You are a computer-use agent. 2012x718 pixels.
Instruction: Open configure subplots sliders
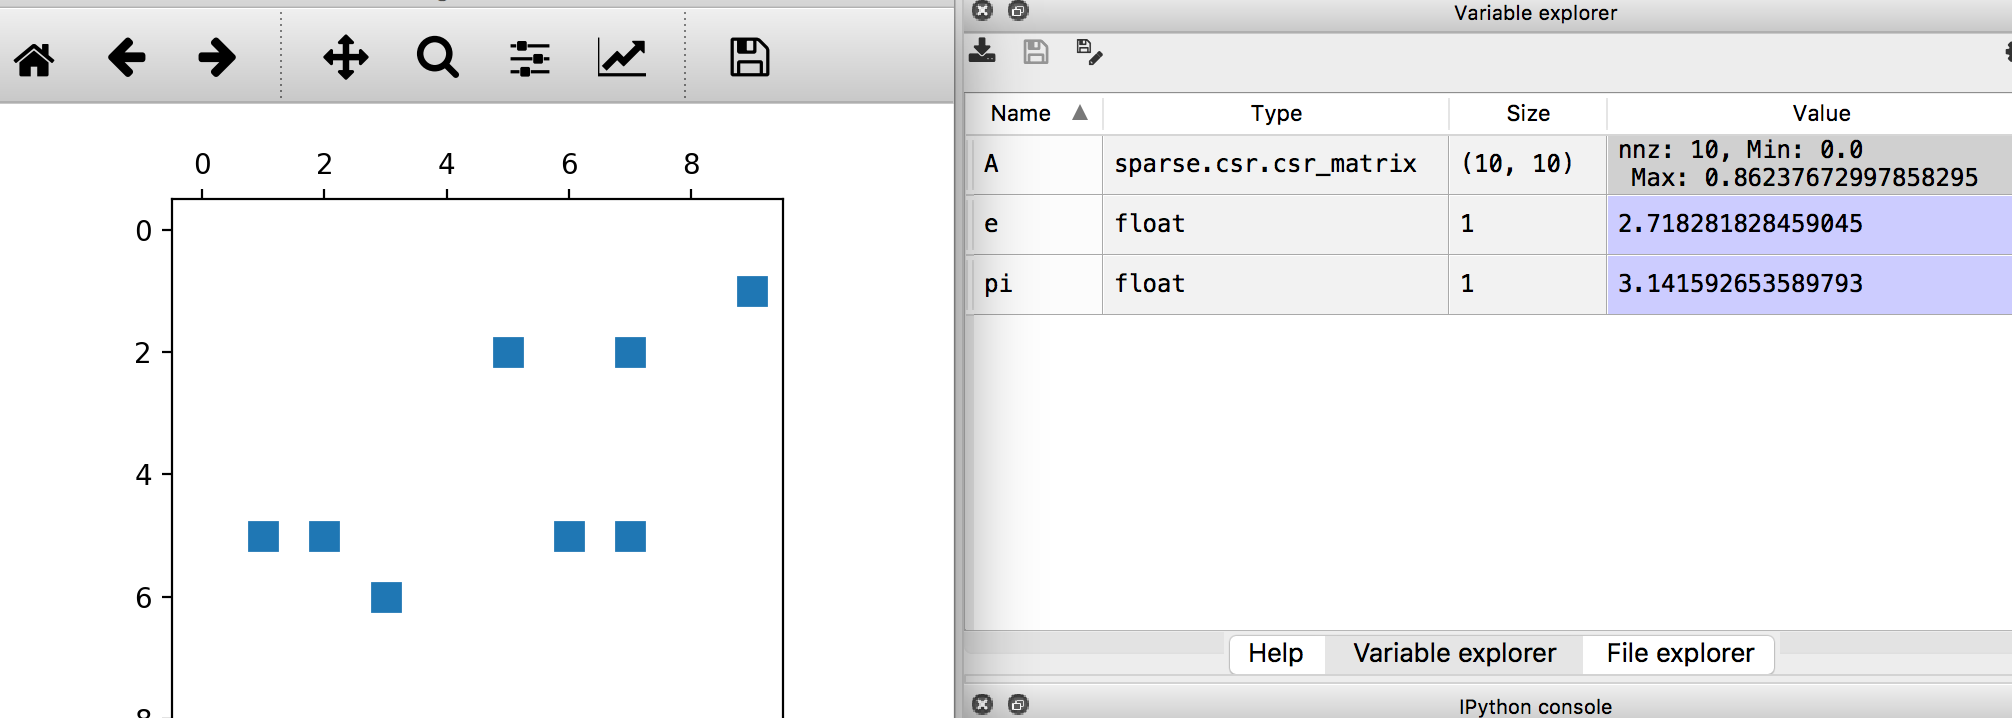pyautogui.click(x=530, y=58)
